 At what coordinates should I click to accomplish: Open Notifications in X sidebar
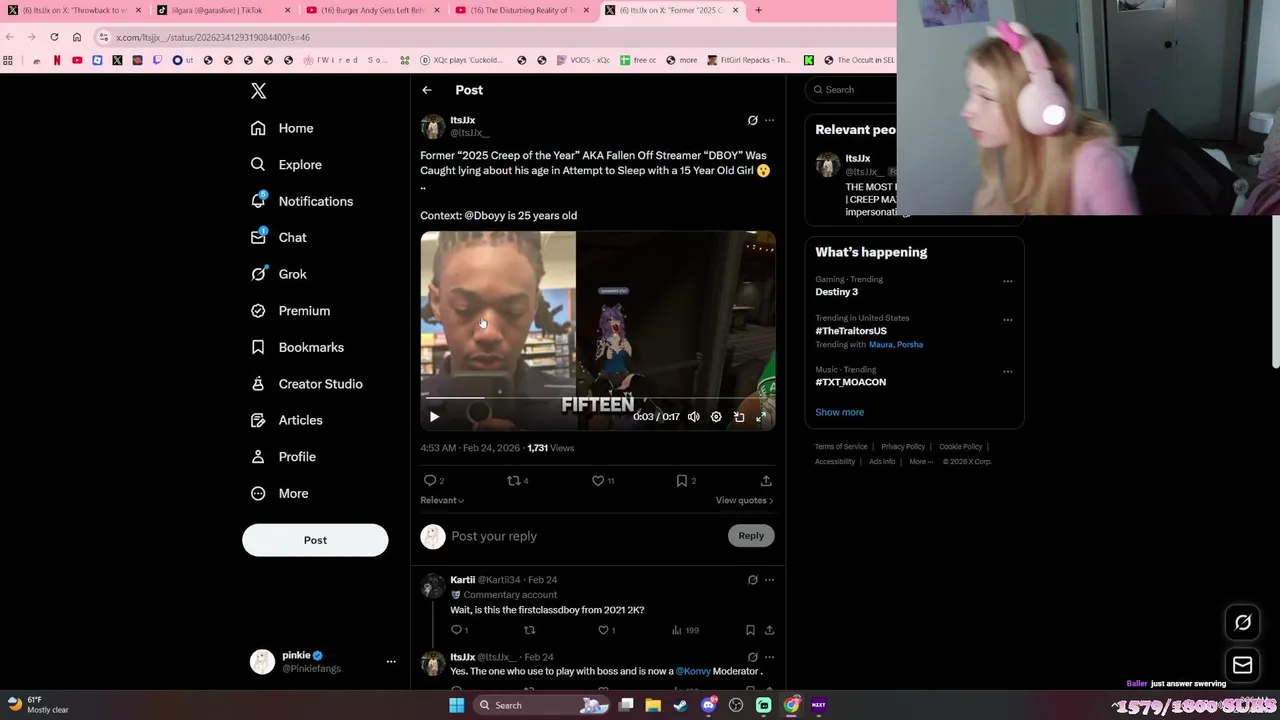click(x=302, y=201)
